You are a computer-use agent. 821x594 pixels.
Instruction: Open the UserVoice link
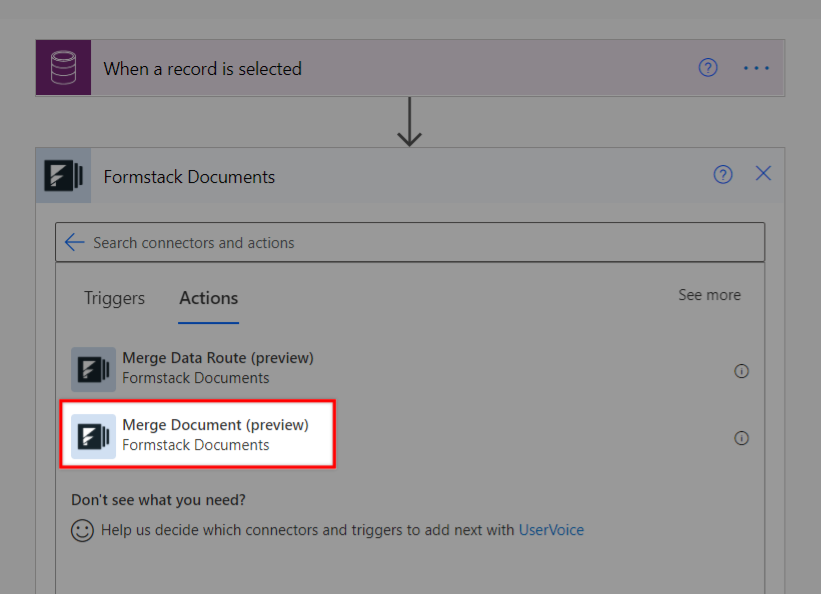[x=551, y=530]
